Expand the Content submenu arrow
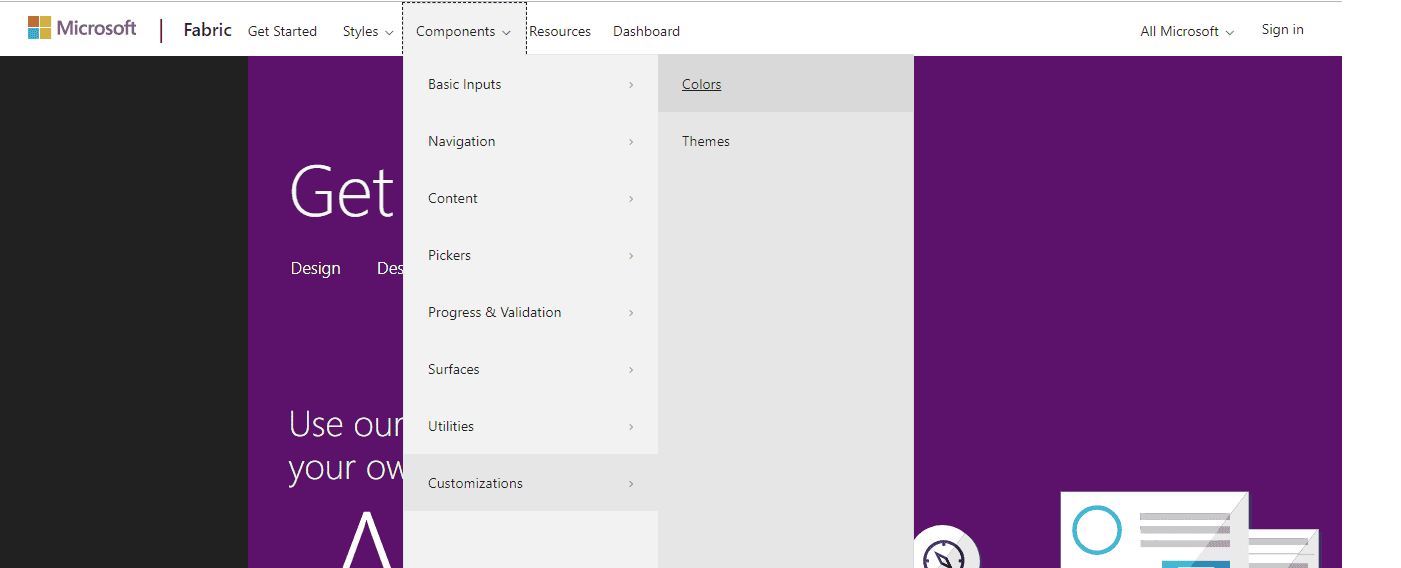The image size is (1401, 568). pyautogui.click(x=631, y=199)
